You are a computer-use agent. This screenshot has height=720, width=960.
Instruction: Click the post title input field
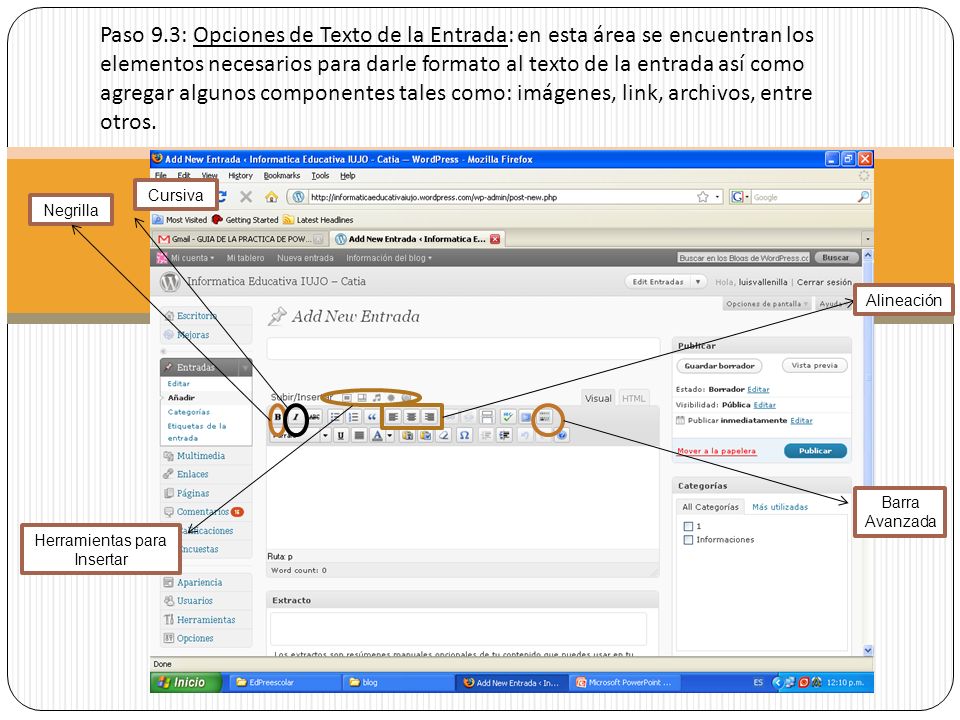(x=463, y=348)
